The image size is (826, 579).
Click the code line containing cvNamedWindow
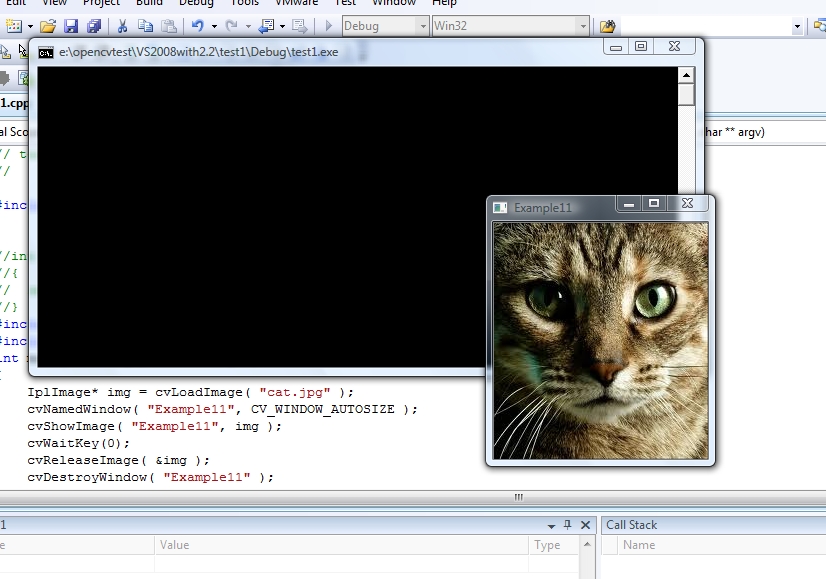(x=222, y=409)
